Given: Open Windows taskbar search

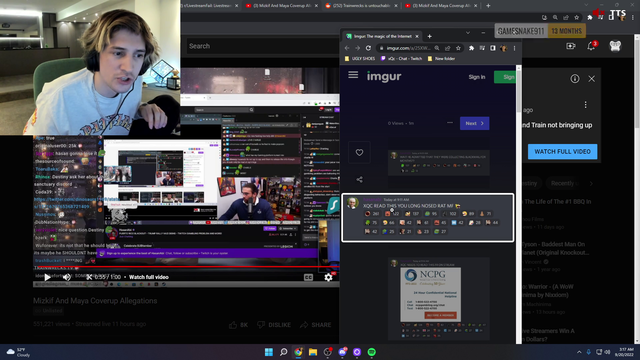Looking at the screenshot, I should (x=283, y=352).
